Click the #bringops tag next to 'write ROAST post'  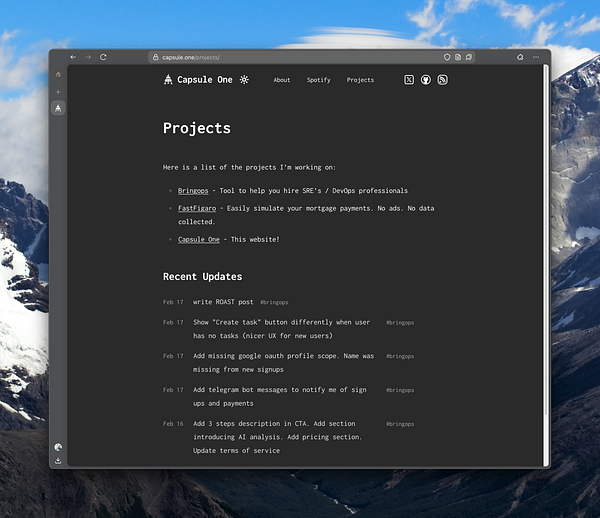(x=274, y=302)
